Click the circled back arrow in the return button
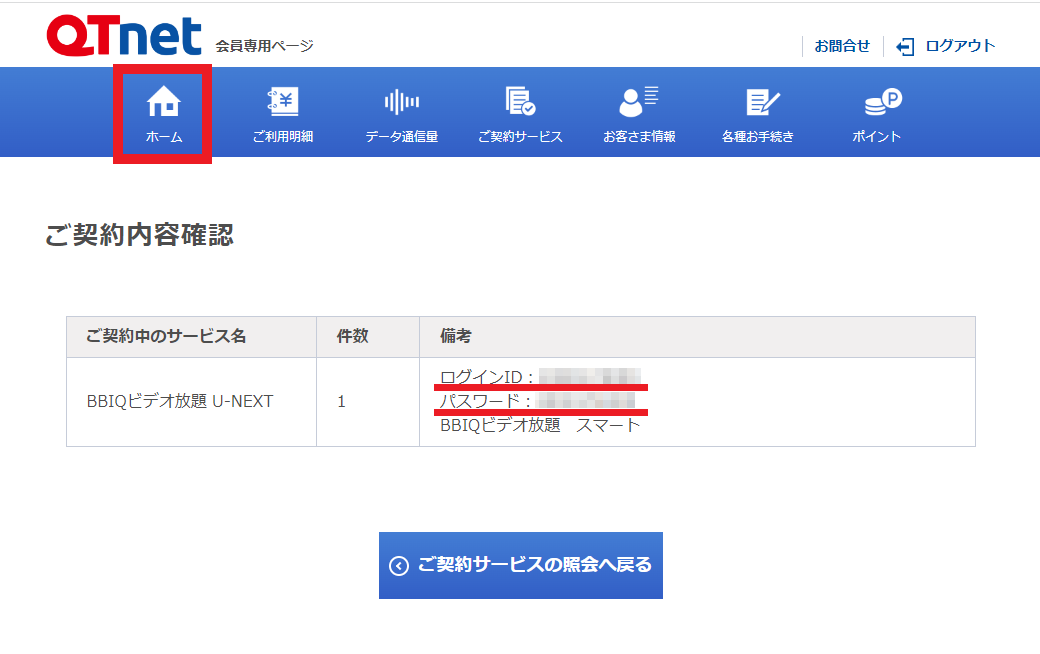 pos(399,566)
